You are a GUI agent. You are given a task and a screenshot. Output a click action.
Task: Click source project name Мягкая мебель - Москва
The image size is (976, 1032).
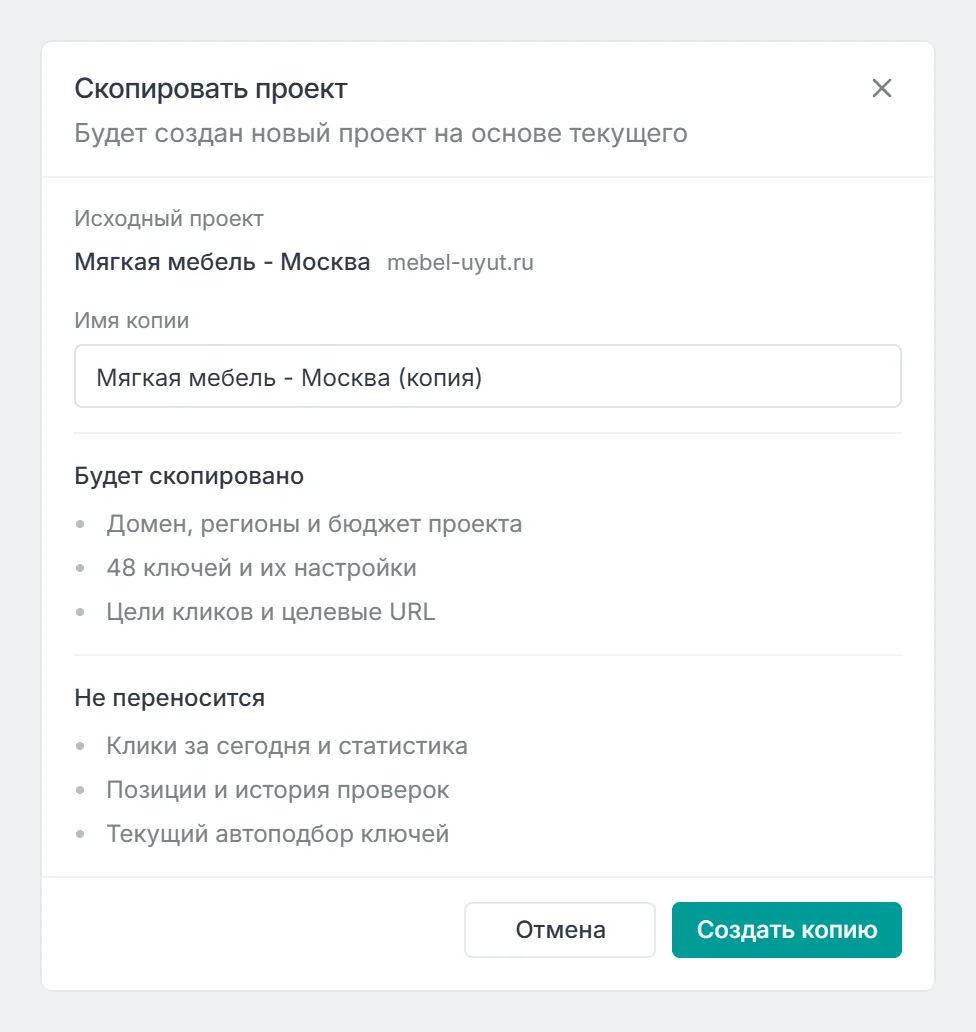pos(222,262)
